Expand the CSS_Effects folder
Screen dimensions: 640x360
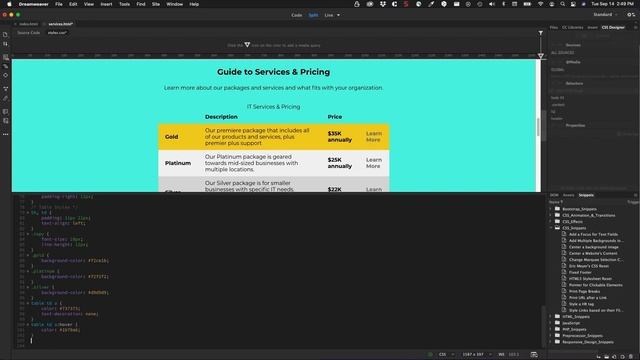tap(551, 222)
